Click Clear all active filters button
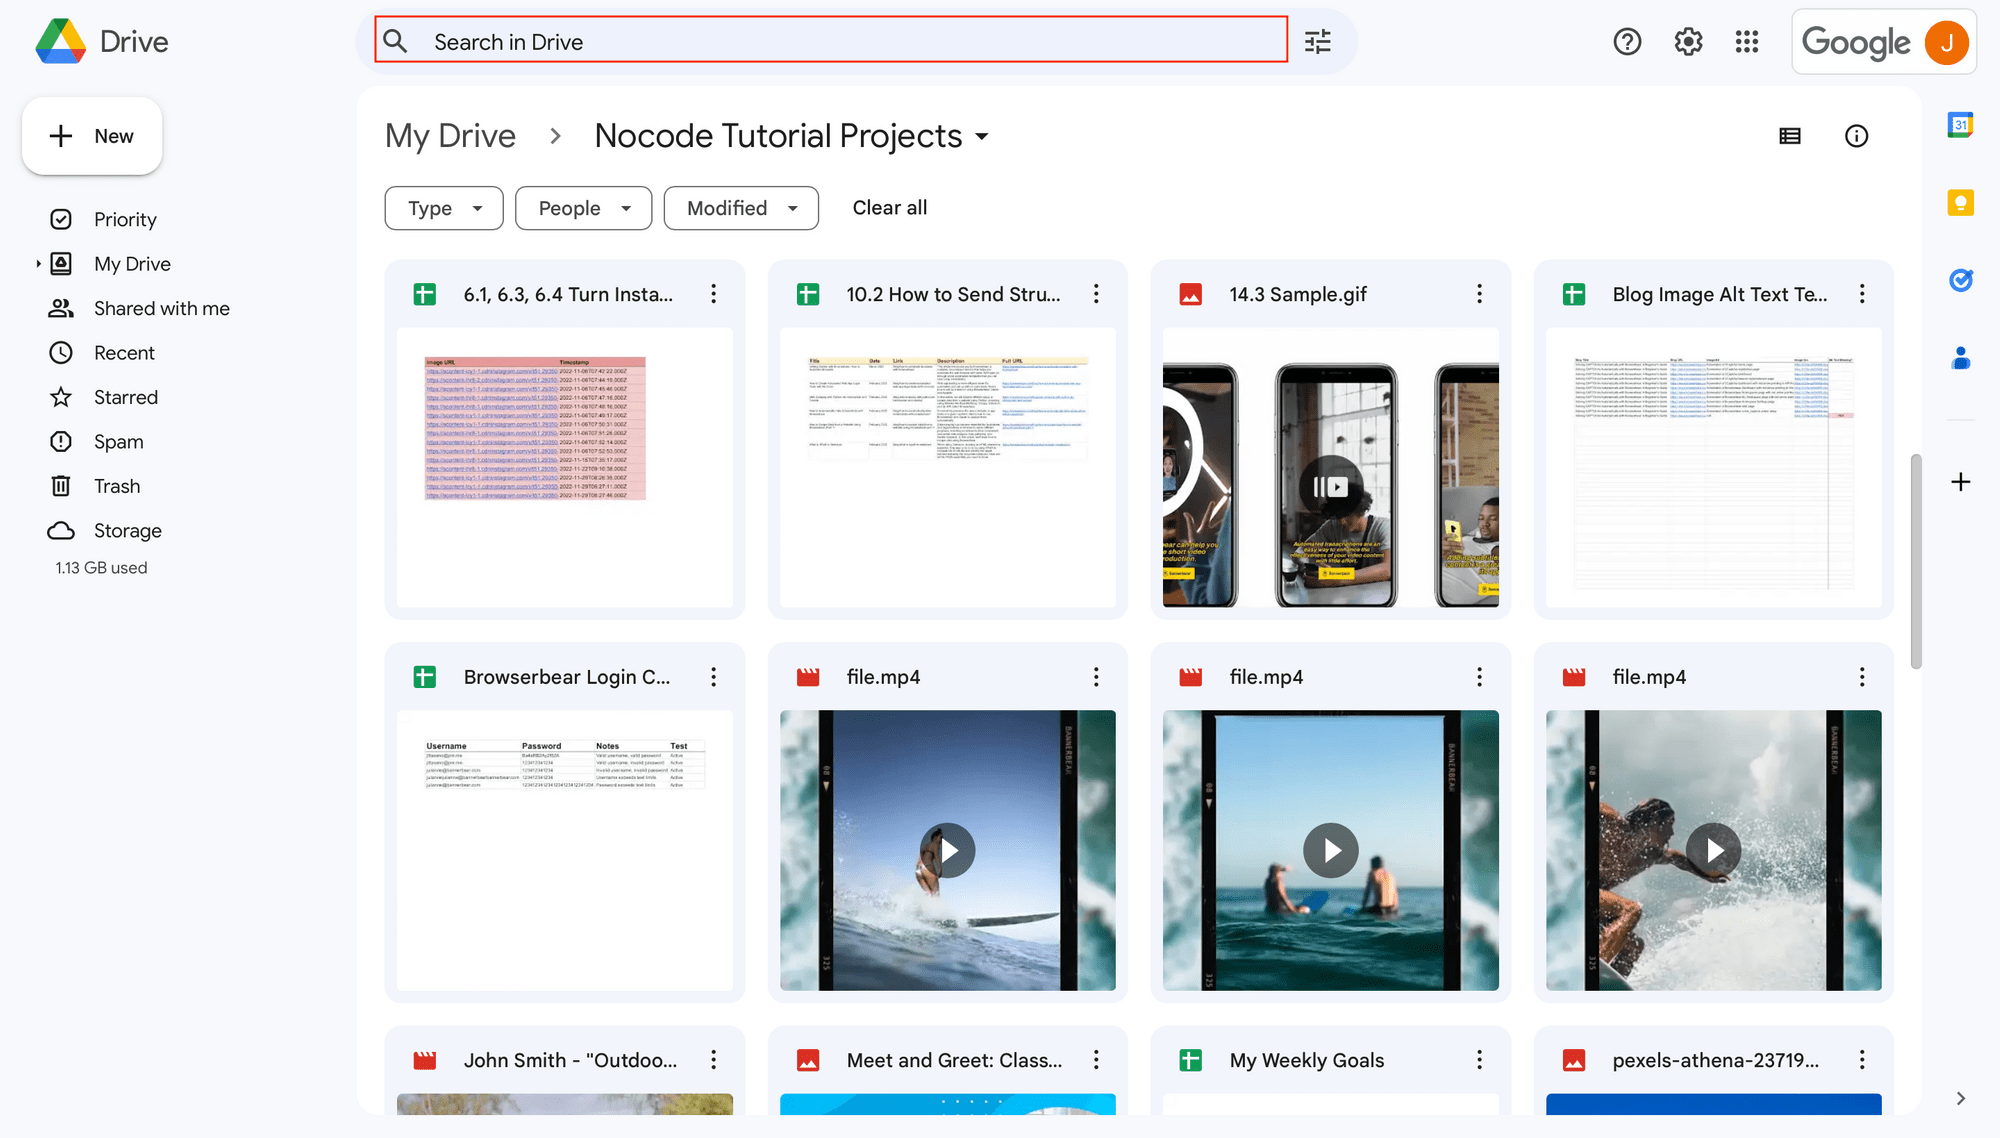 (x=890, y=208)
